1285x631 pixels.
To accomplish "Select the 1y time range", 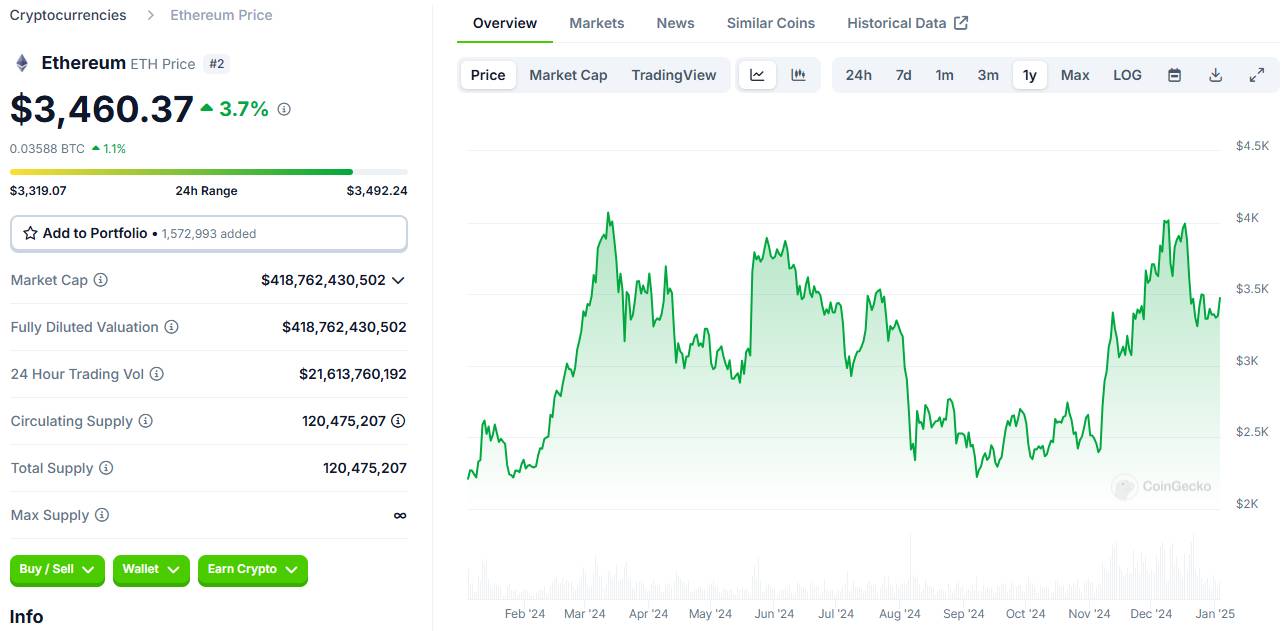I will (x=1030, y=75).
